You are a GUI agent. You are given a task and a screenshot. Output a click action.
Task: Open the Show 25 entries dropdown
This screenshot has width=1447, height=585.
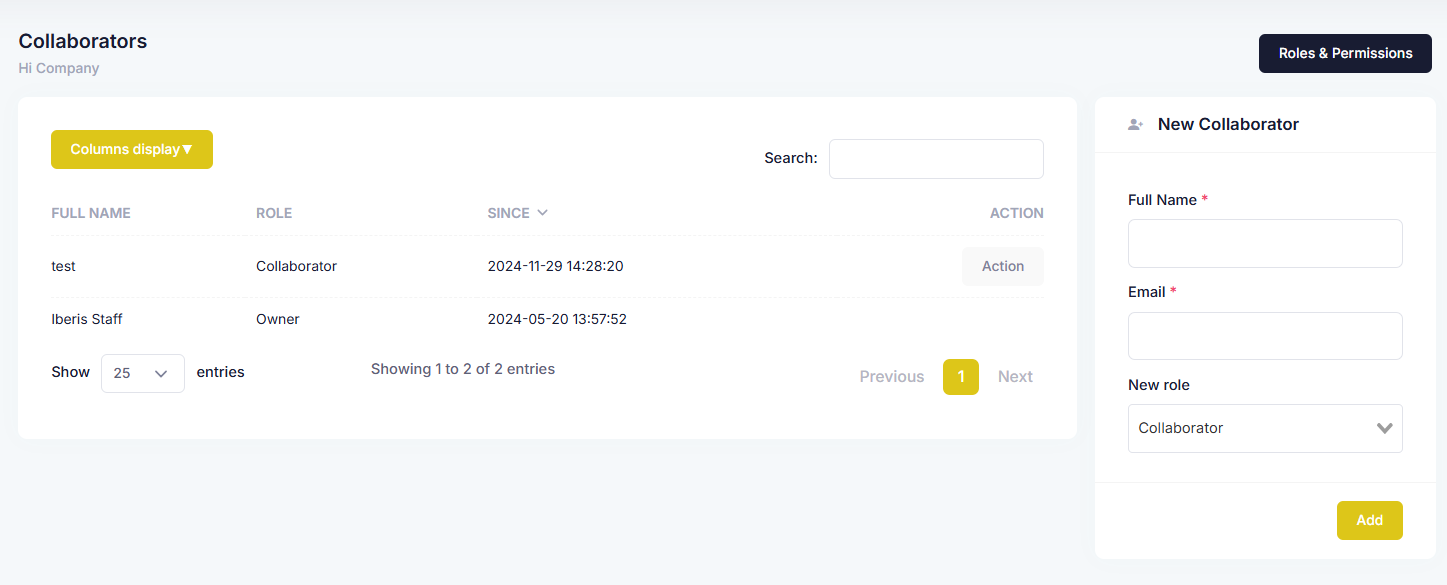pyautogui.click(x=143, y=373)
